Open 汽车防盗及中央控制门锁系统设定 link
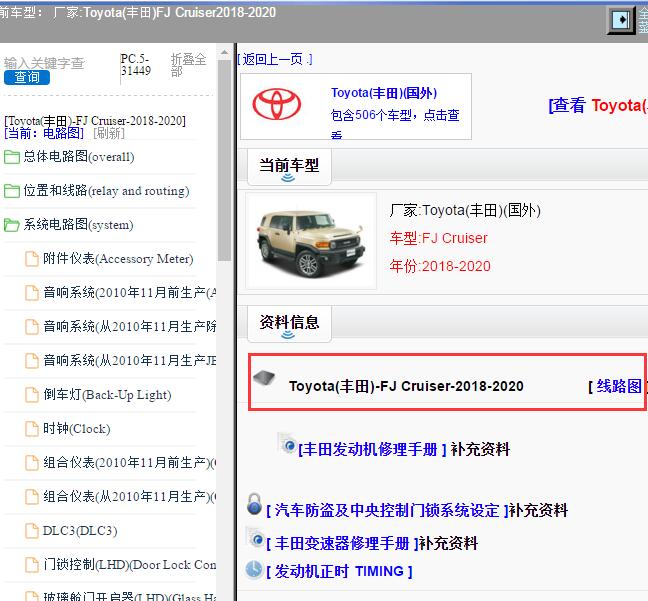 387,510
